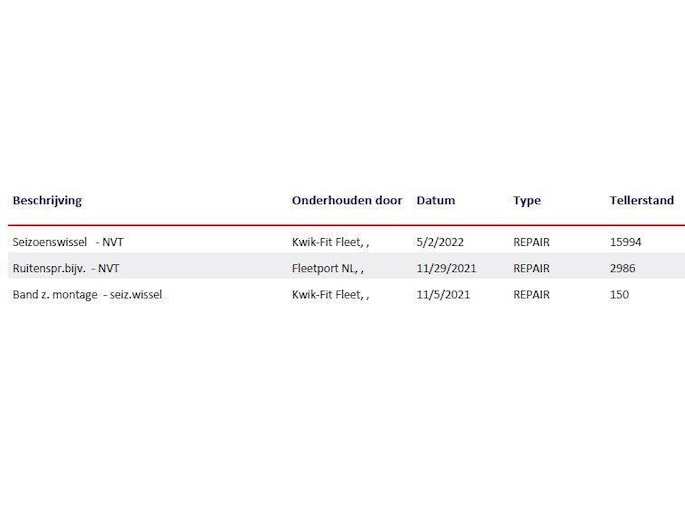Image resolution: width=685 pixels, height=513 pixels.
Task: Select the Ruitenspr.bijv. - NVT description cell
Action: 65,268
